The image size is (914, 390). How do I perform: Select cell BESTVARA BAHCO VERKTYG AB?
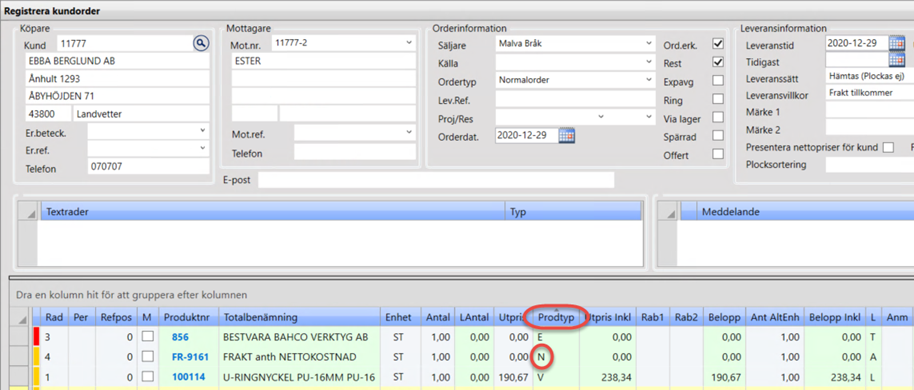click(x=299, y=337)
